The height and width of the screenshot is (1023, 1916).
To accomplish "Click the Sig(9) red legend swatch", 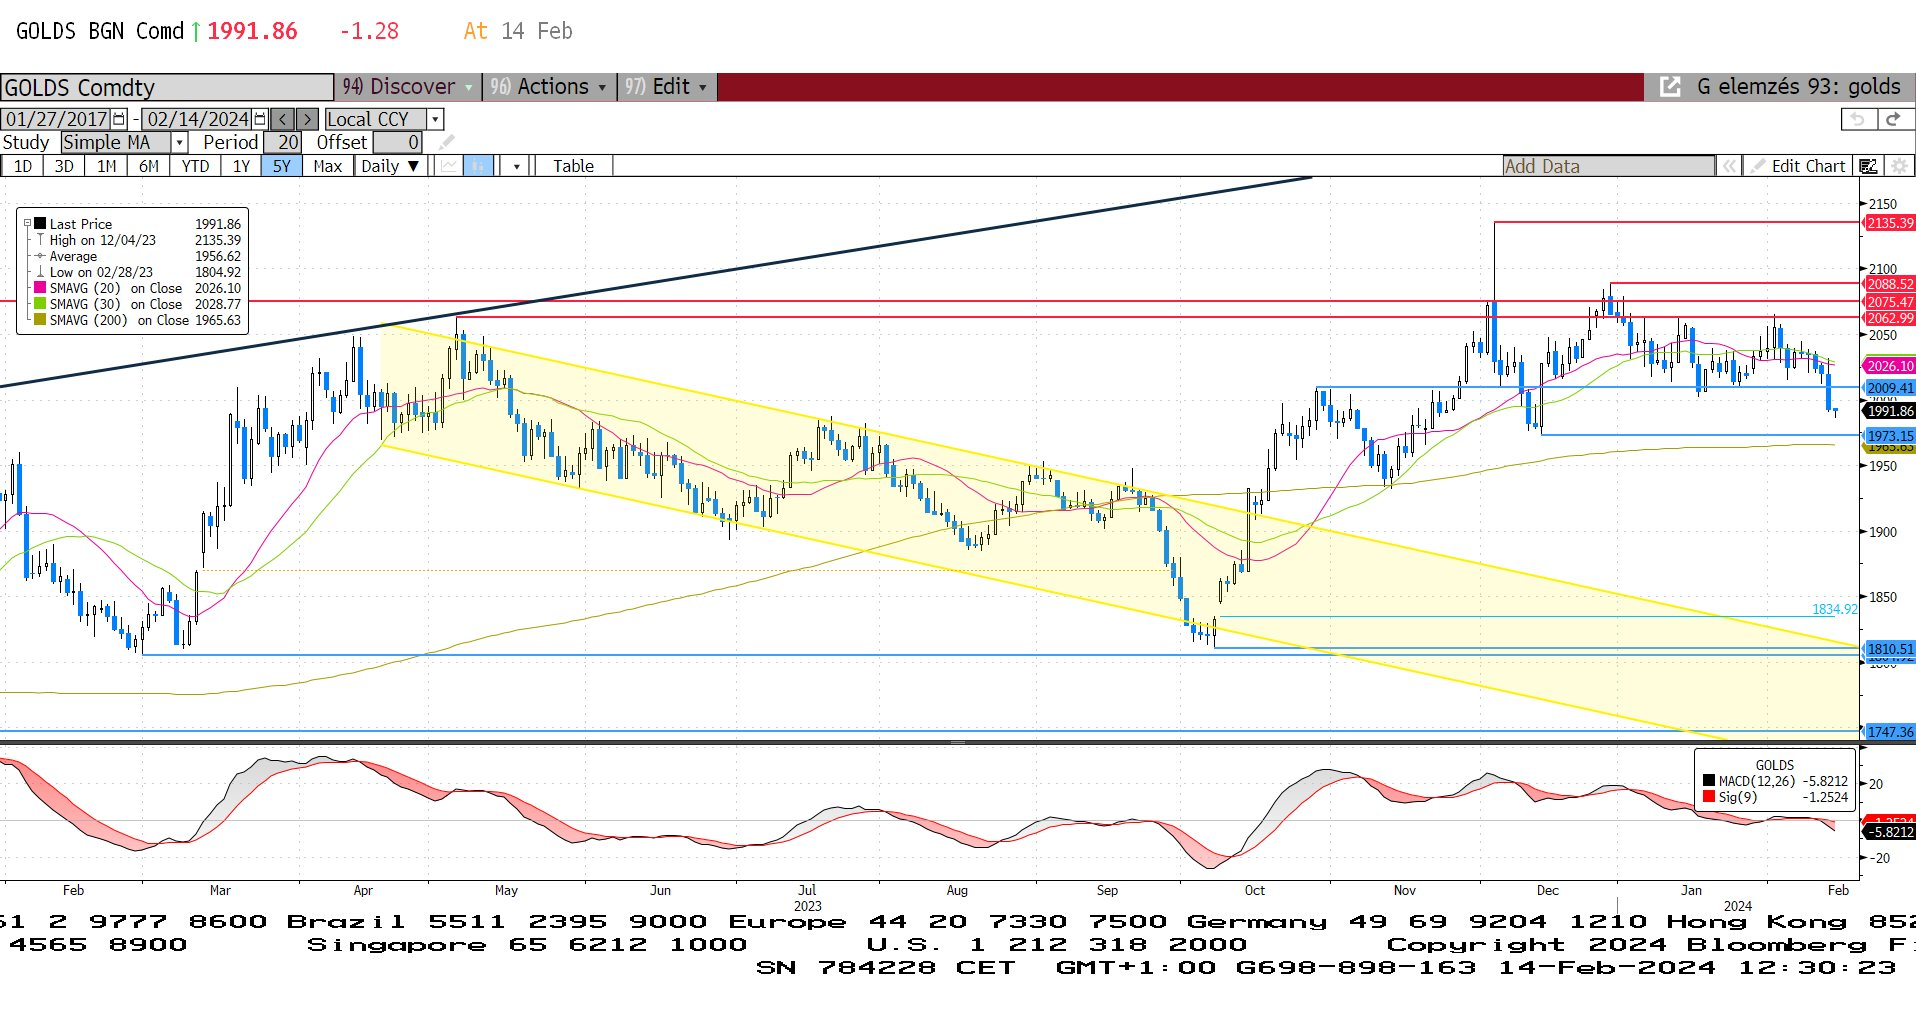I will 1709,797.
